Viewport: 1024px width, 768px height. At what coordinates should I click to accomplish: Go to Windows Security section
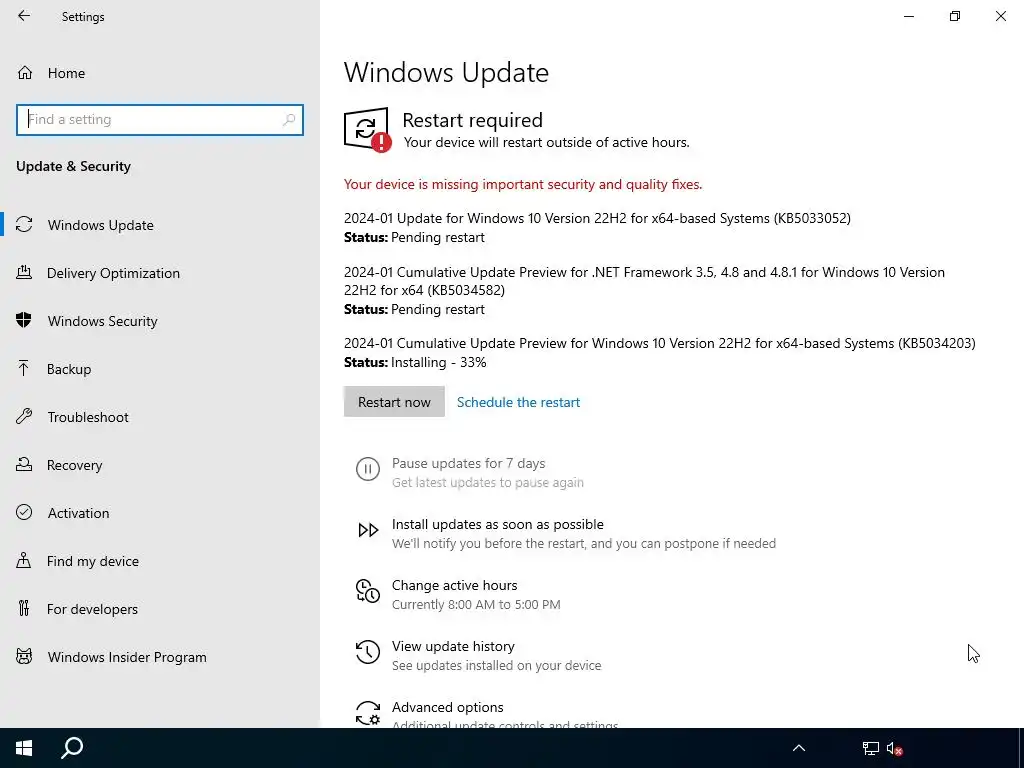click(x=160, y=321)
